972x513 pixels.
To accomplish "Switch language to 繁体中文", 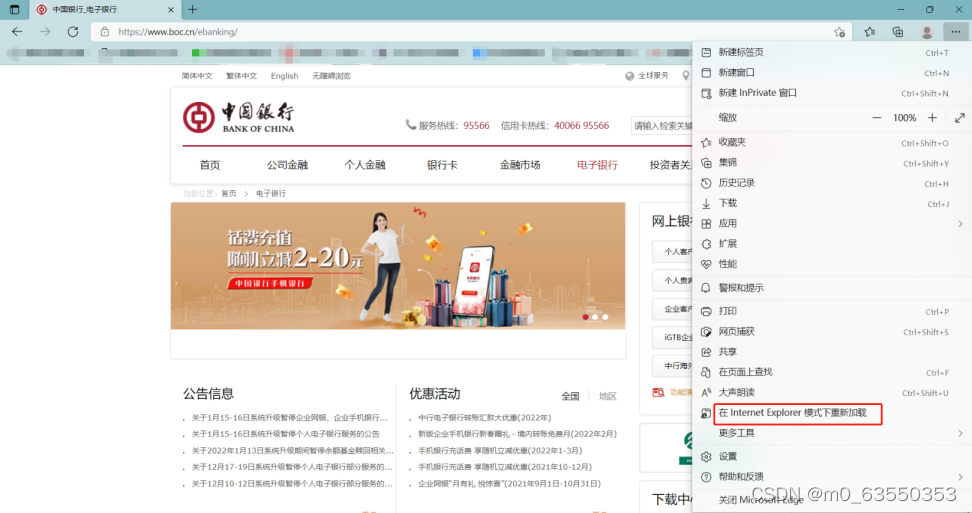I will tap(241, 76).
